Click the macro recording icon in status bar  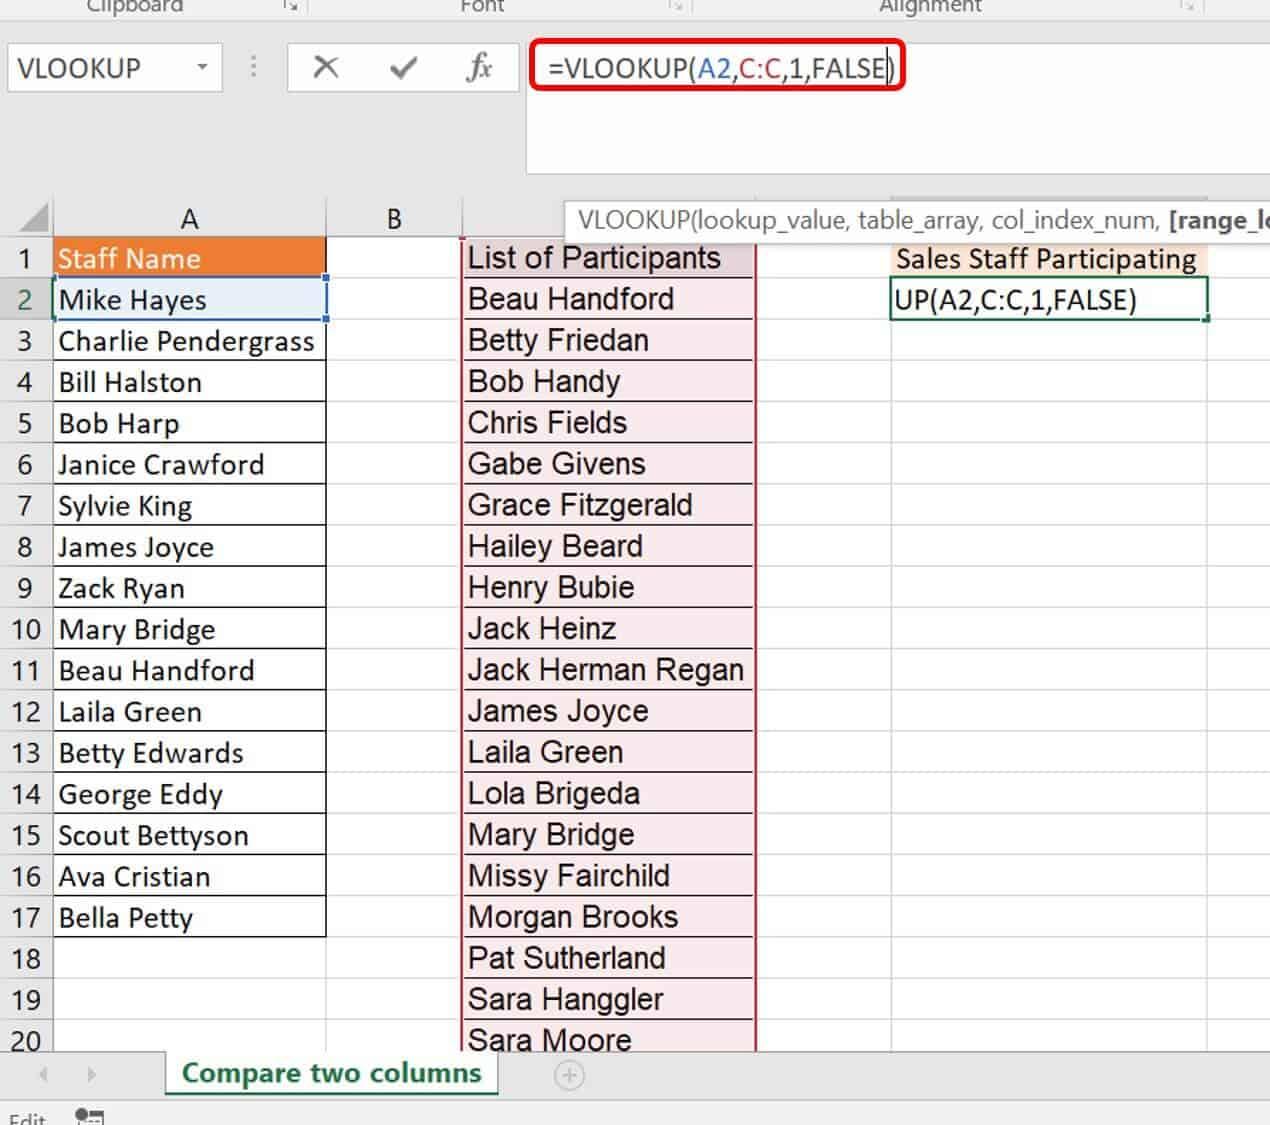[x=90, y=1116]
